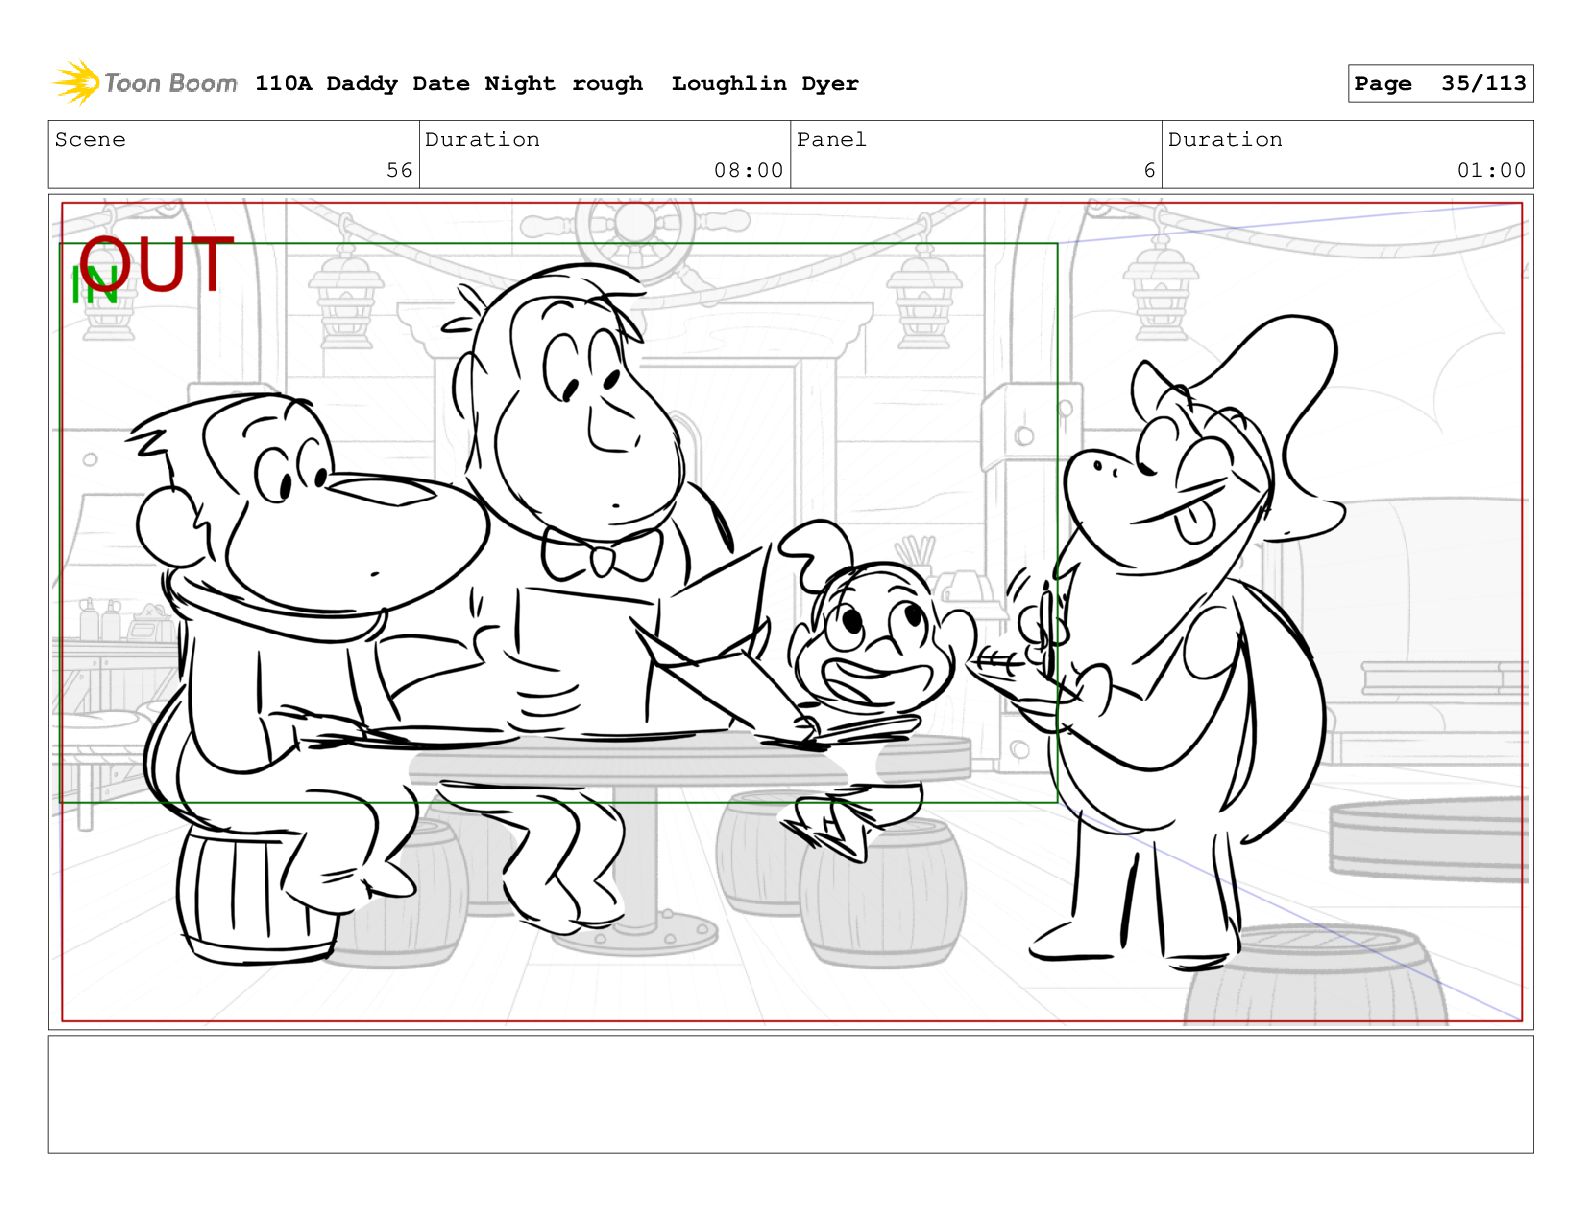Click the Toon Boom logo icon

[x=76, y=82]
